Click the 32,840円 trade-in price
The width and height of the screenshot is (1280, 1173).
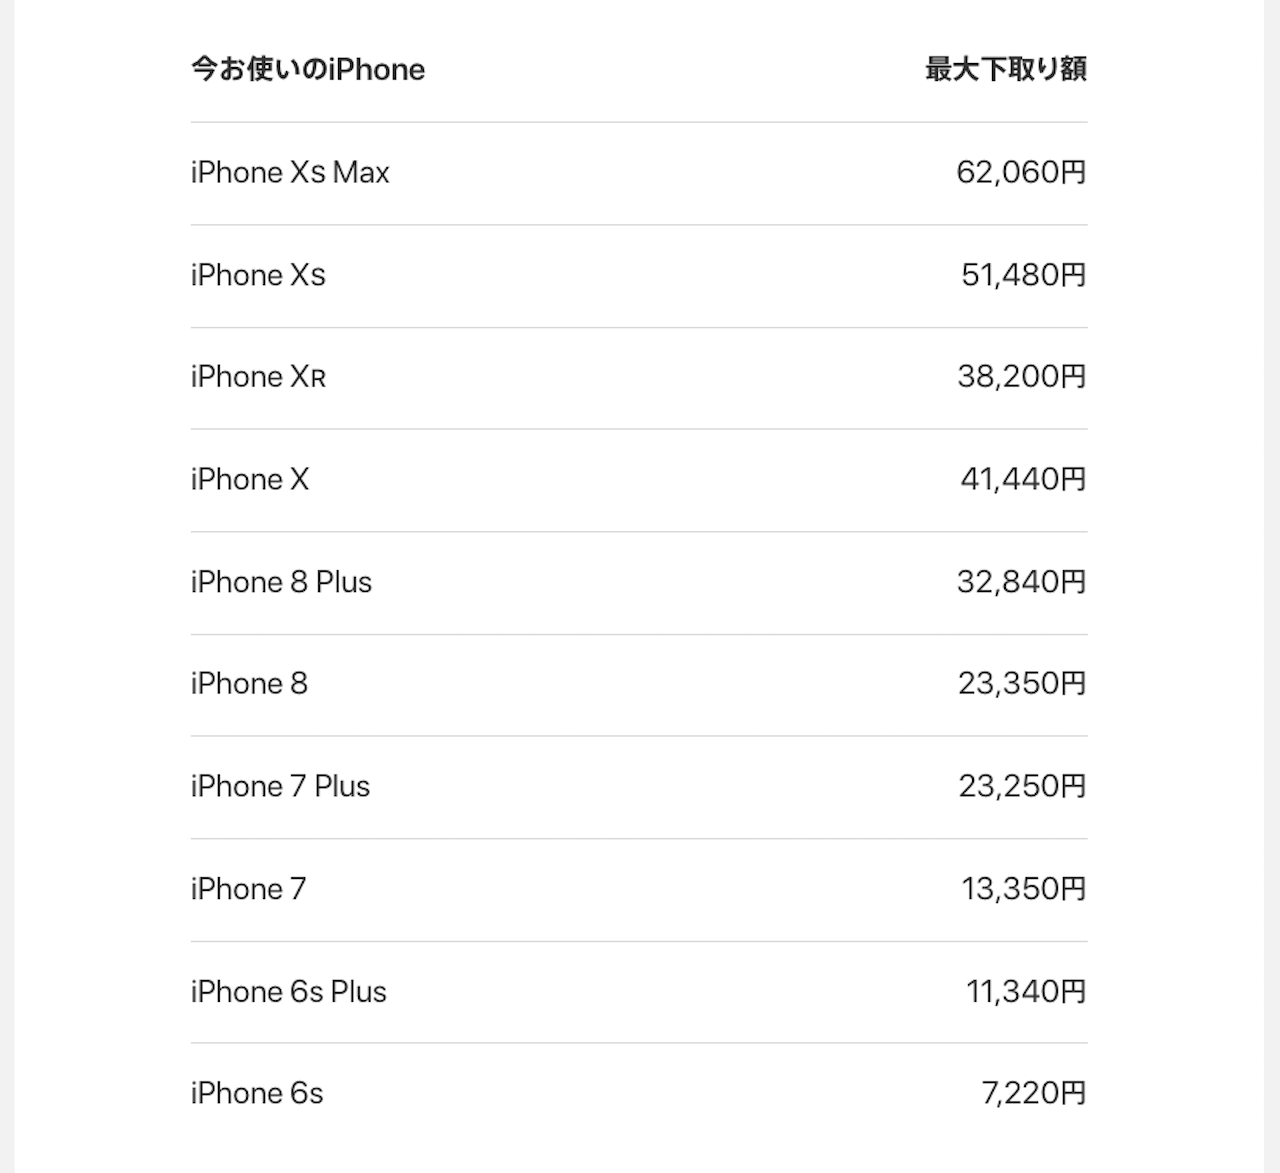(x=1021, y=582)
